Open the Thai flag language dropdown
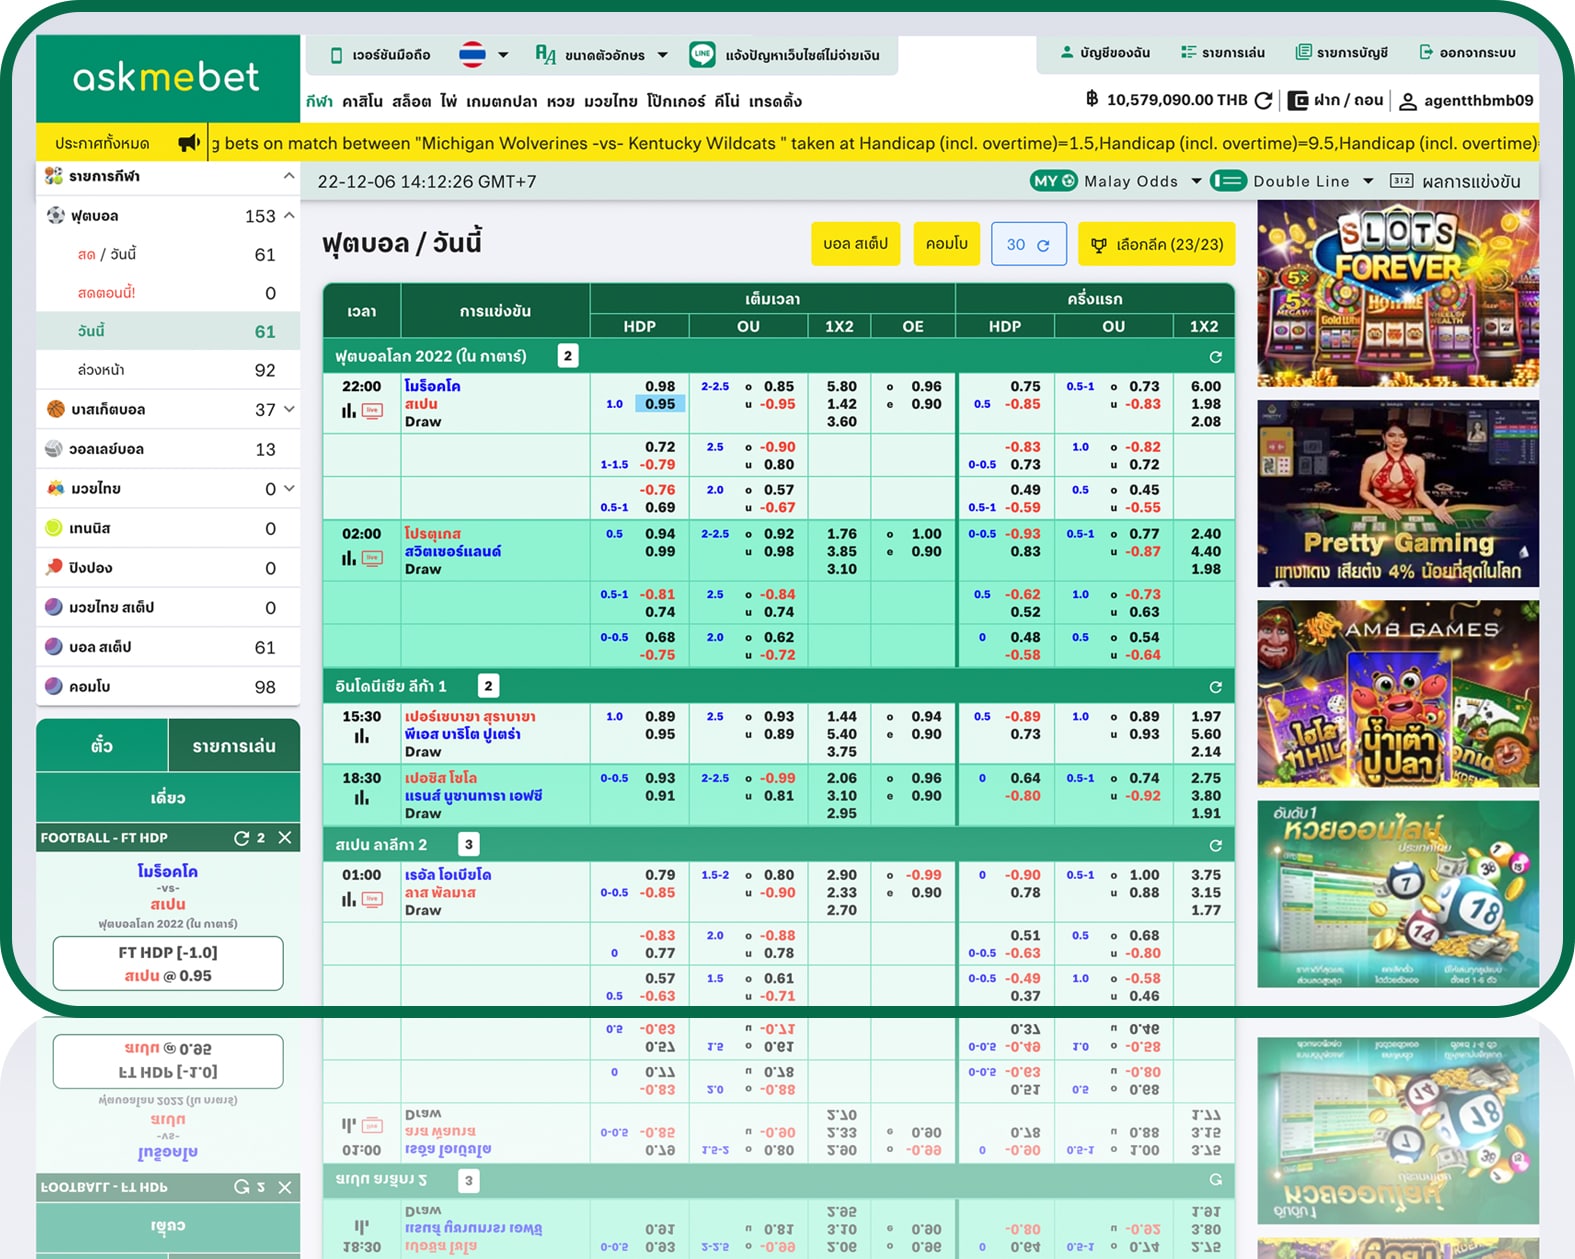This screenshot has height=1259, width=1575. tap(484, 55)
